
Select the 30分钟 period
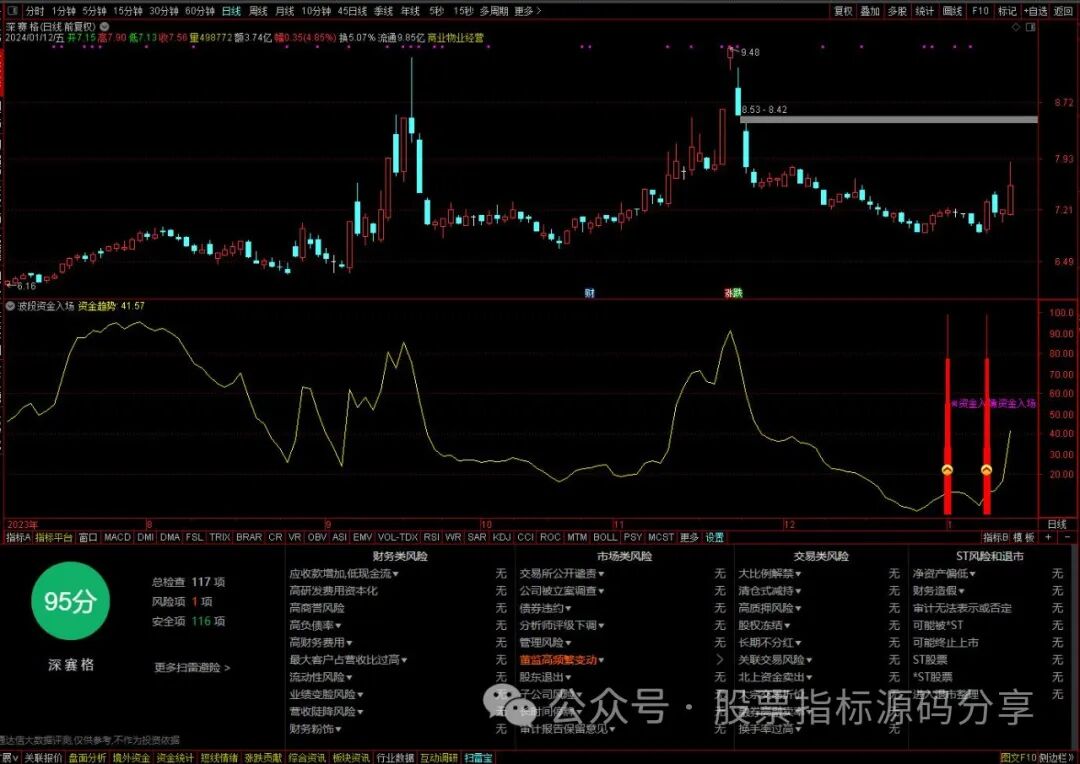click(x=164, y=11)
